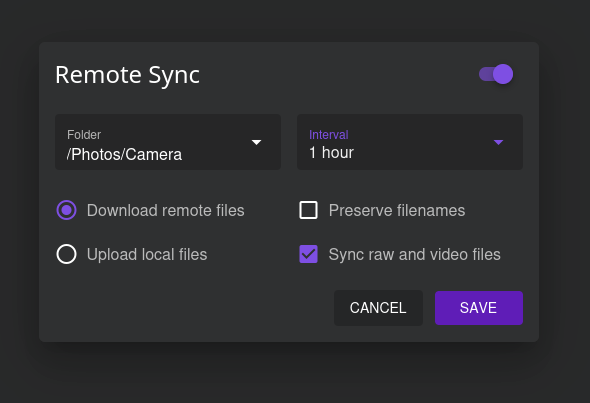The height and width of the screenshot is (403, 590).
Task: Open the Folder dropdown showing /Photos/Camera
Action: point(168,142)
